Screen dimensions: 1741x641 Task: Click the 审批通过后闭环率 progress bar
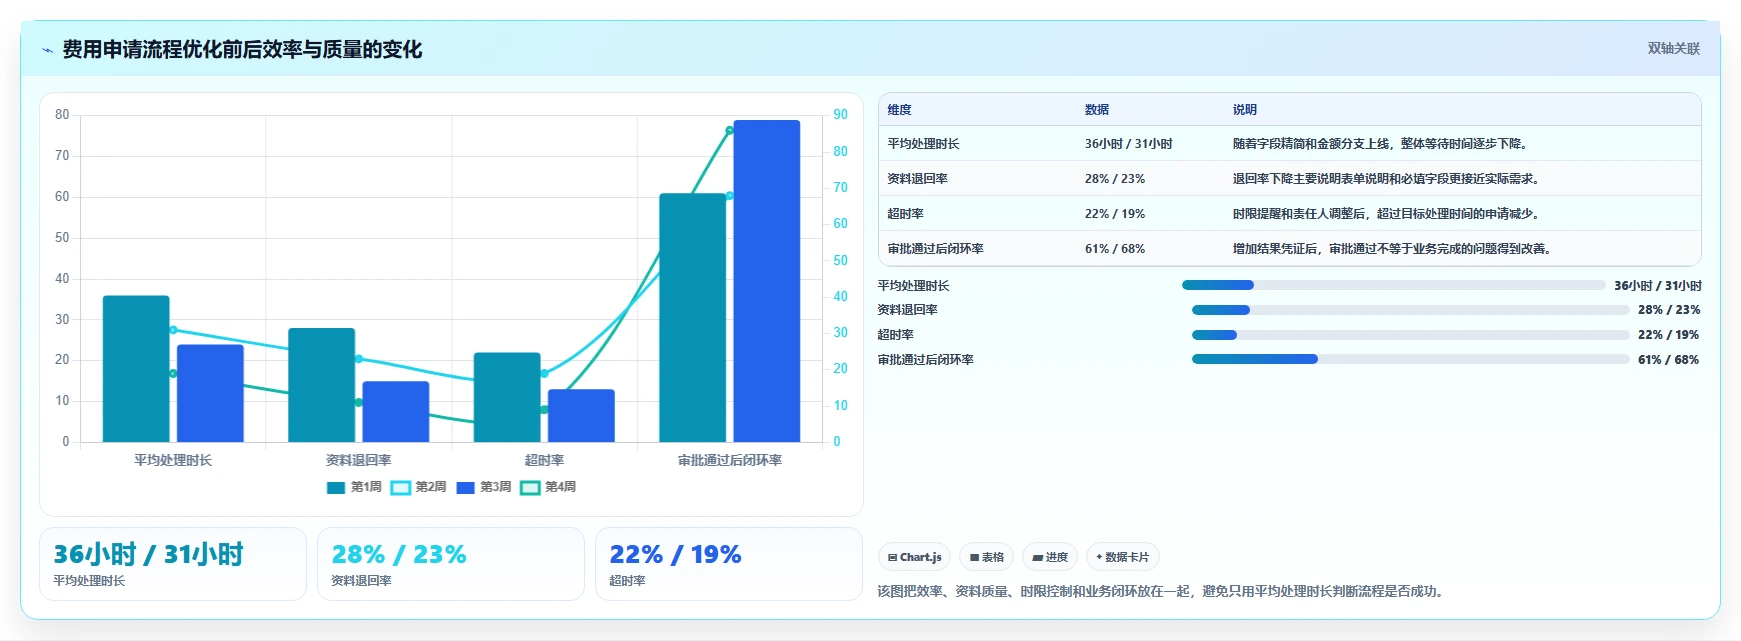coord(1410,359)
